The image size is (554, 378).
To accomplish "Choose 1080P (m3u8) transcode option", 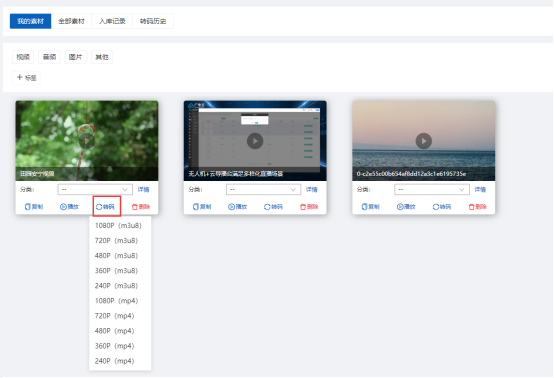I will pyautogui.click(x=120, y=225).
